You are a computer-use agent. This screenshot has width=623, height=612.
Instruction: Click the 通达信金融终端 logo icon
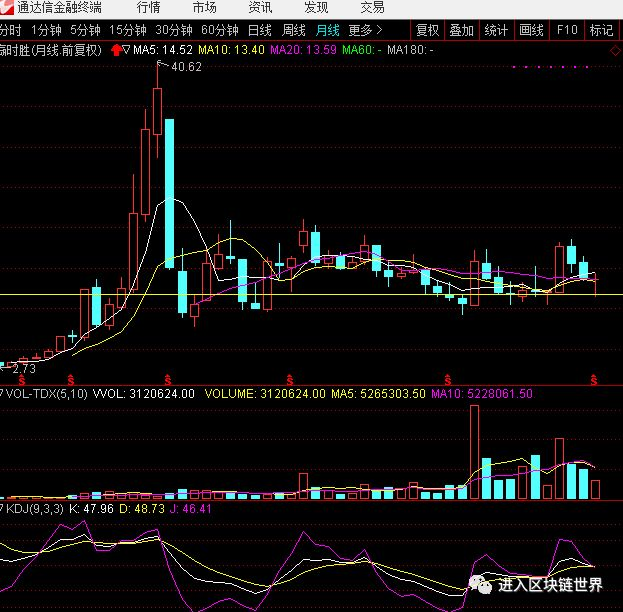(6, 7)
